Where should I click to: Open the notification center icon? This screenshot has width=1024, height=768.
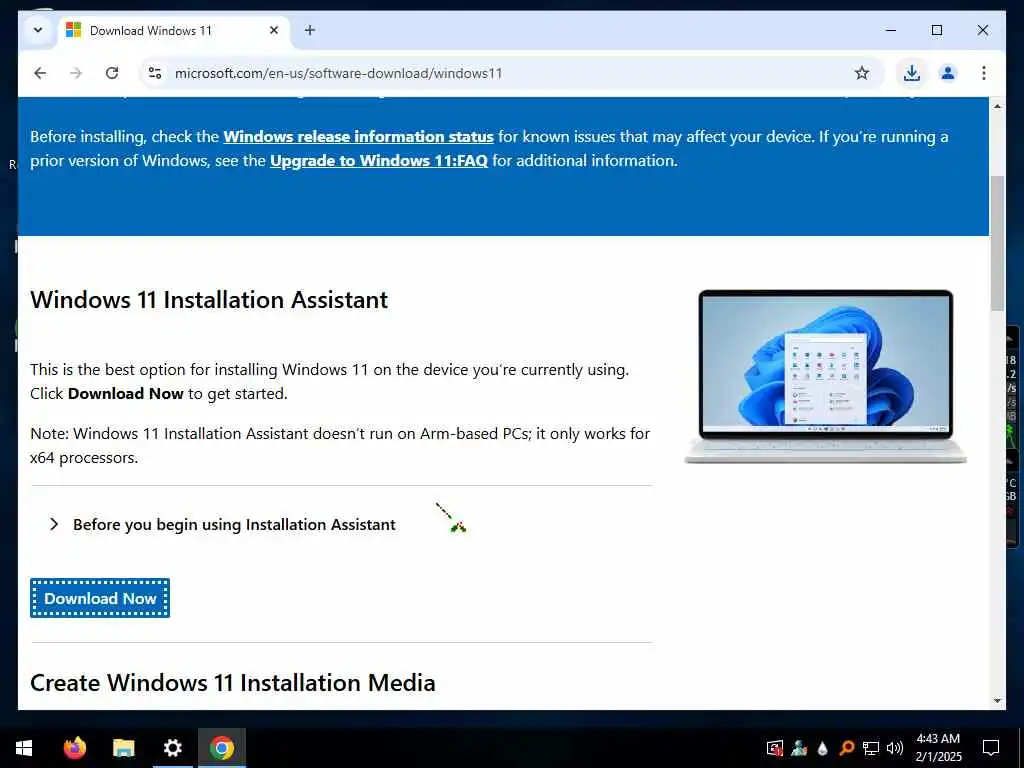(x=991, y=748)
